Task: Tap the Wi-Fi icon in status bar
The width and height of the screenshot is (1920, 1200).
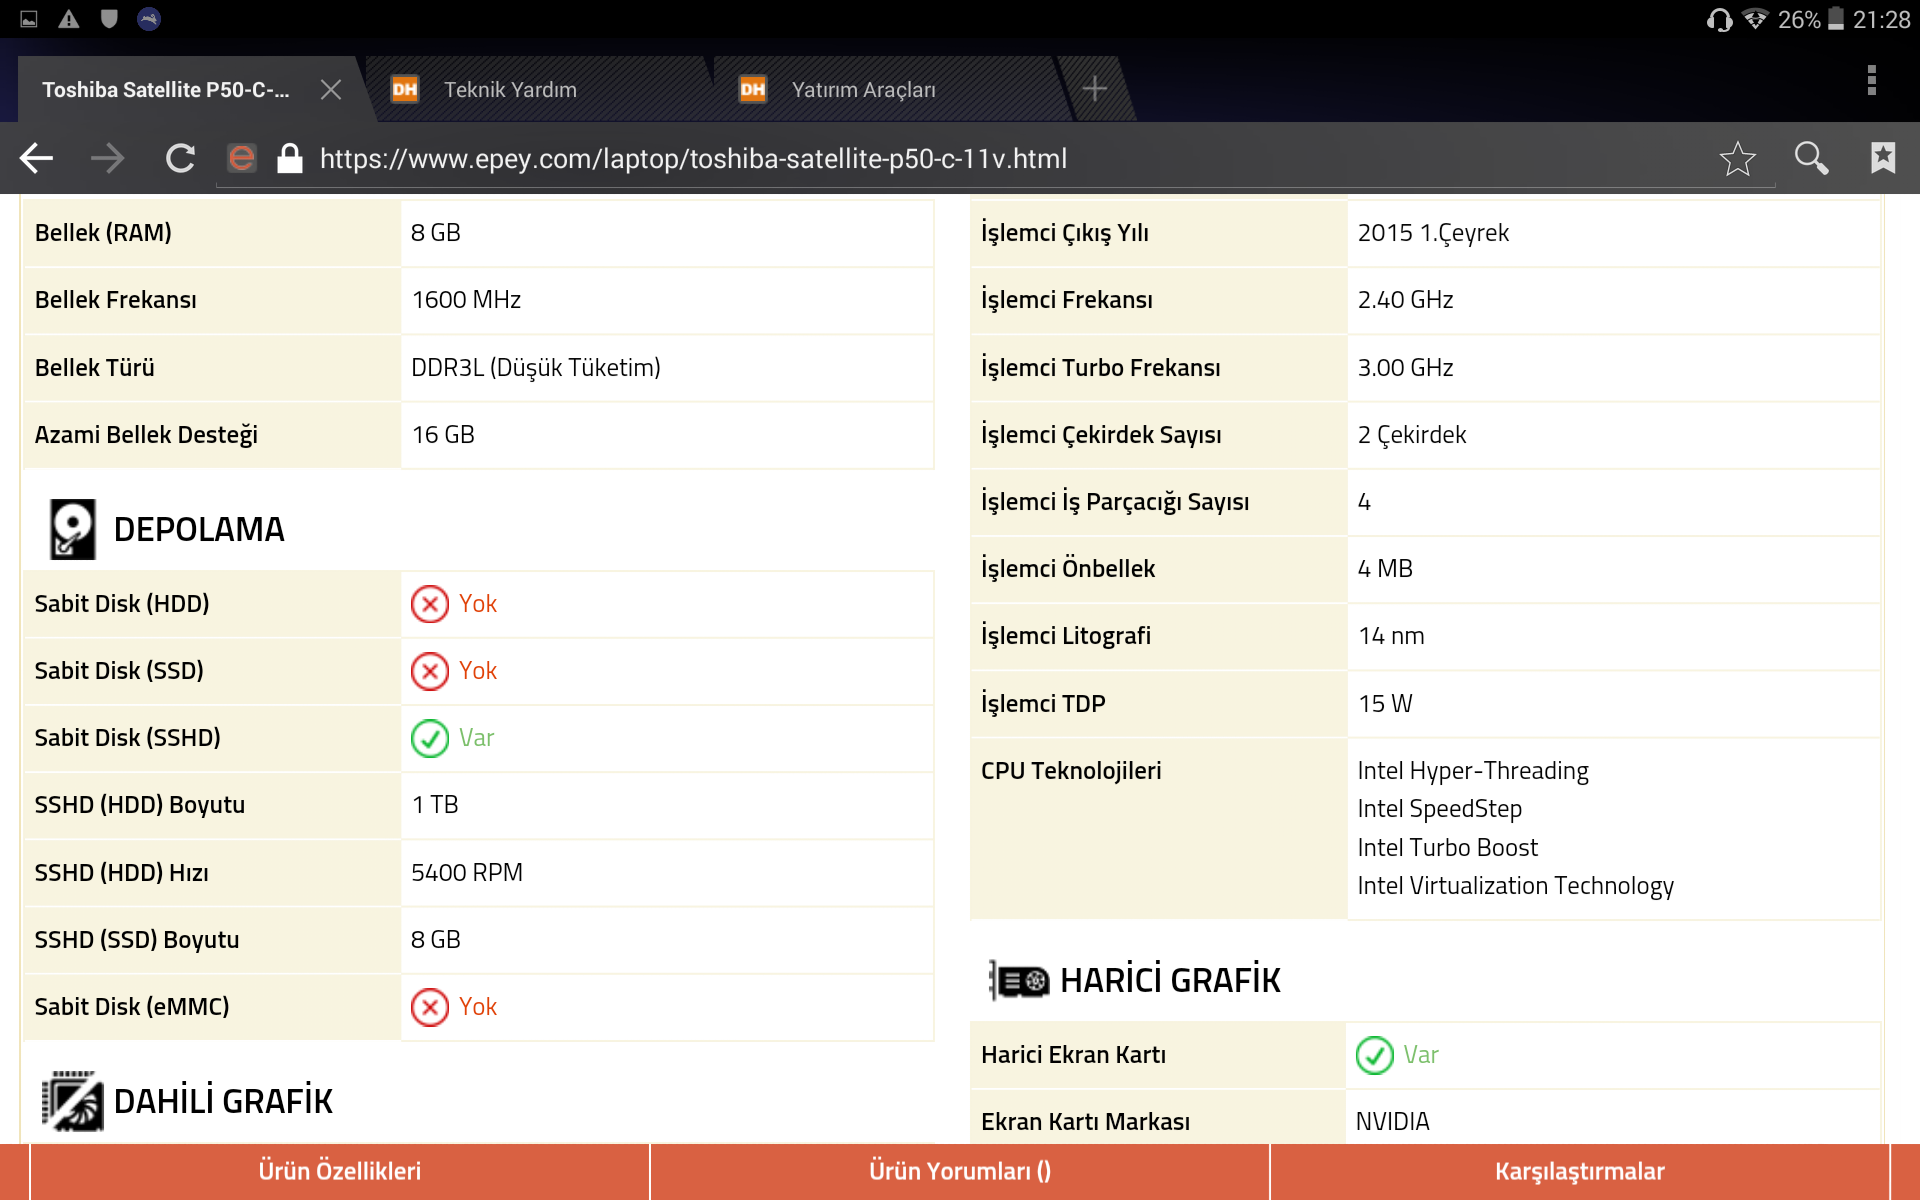Action: click(1755, 19)
